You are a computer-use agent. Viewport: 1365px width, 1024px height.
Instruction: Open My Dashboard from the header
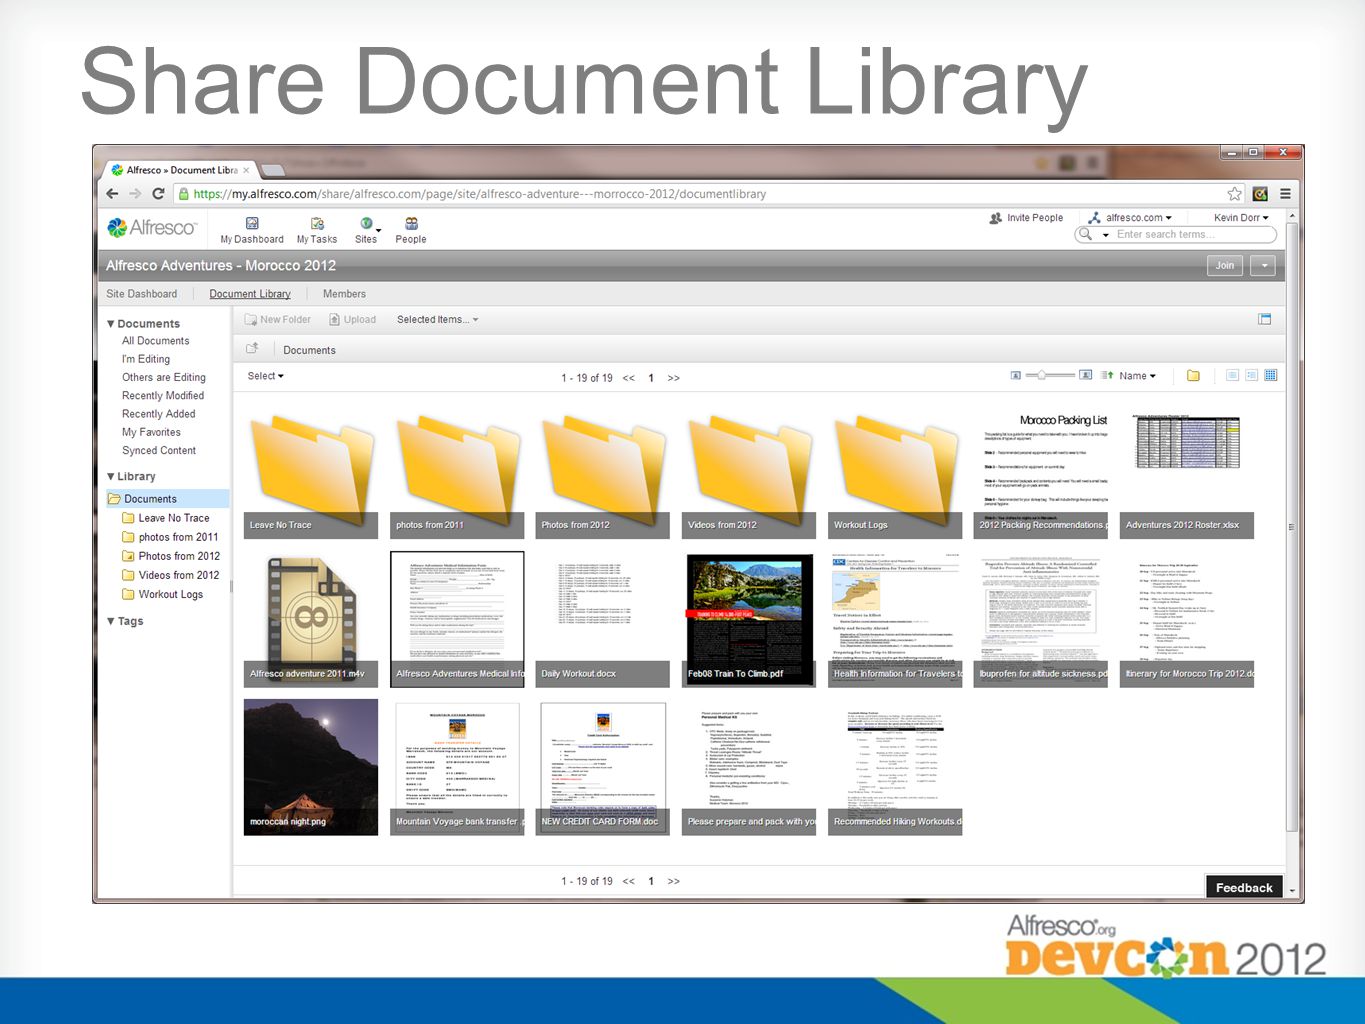[x=252, y=230]
